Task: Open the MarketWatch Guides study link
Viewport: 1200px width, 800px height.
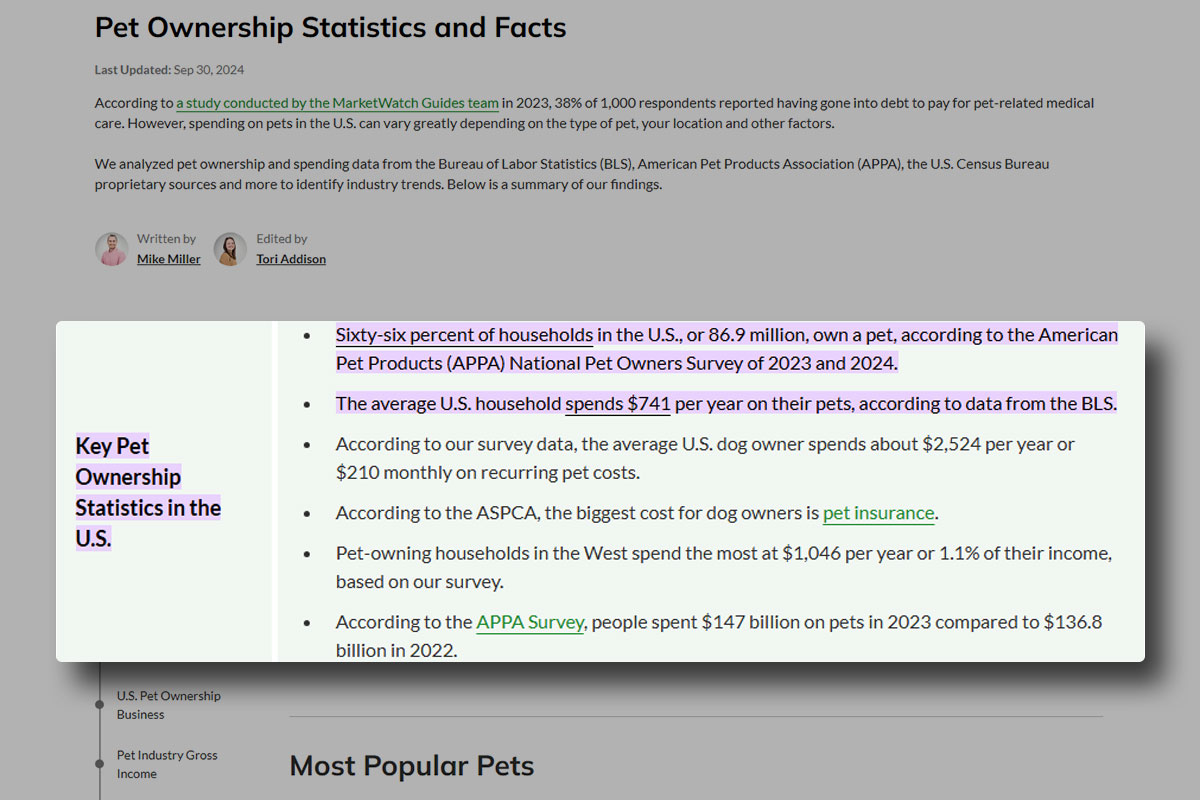Action: click(338, 102)
